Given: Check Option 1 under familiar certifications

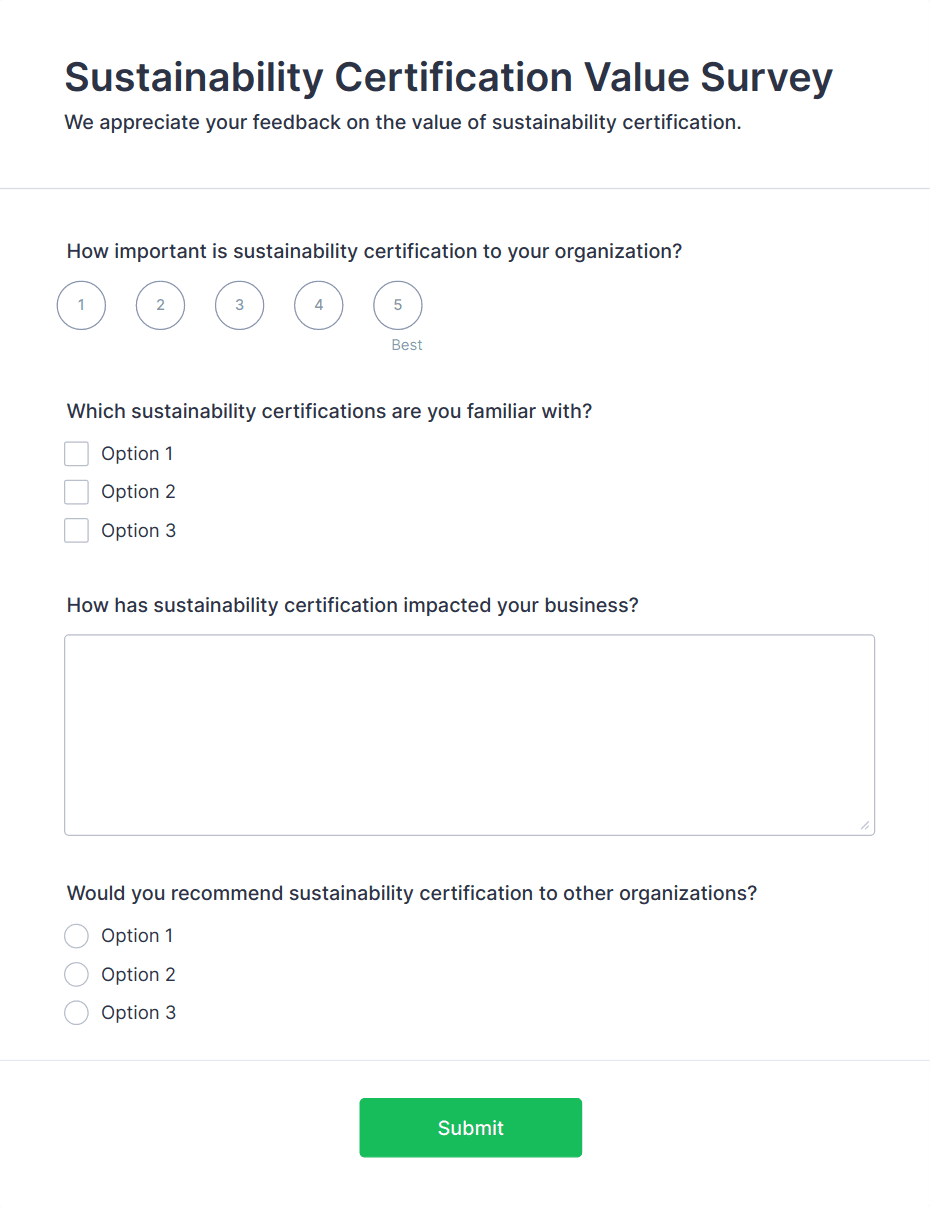Looking at the screenshot, I should [x=76, y=454].
